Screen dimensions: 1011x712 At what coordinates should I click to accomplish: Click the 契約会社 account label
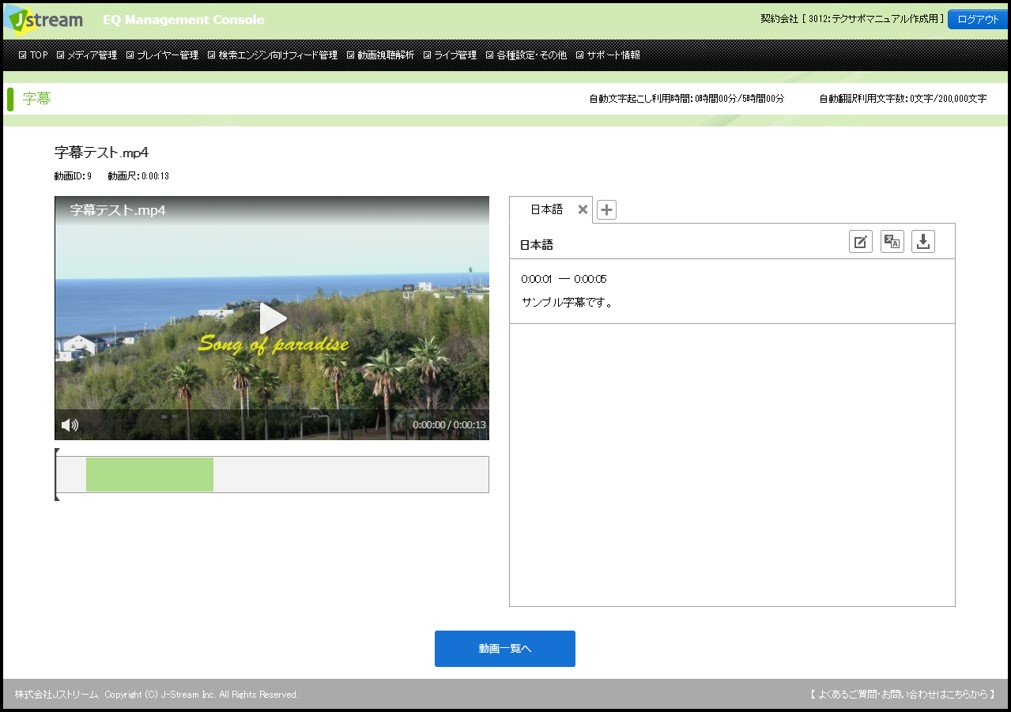pyautogui.click(x=852, y=19)
